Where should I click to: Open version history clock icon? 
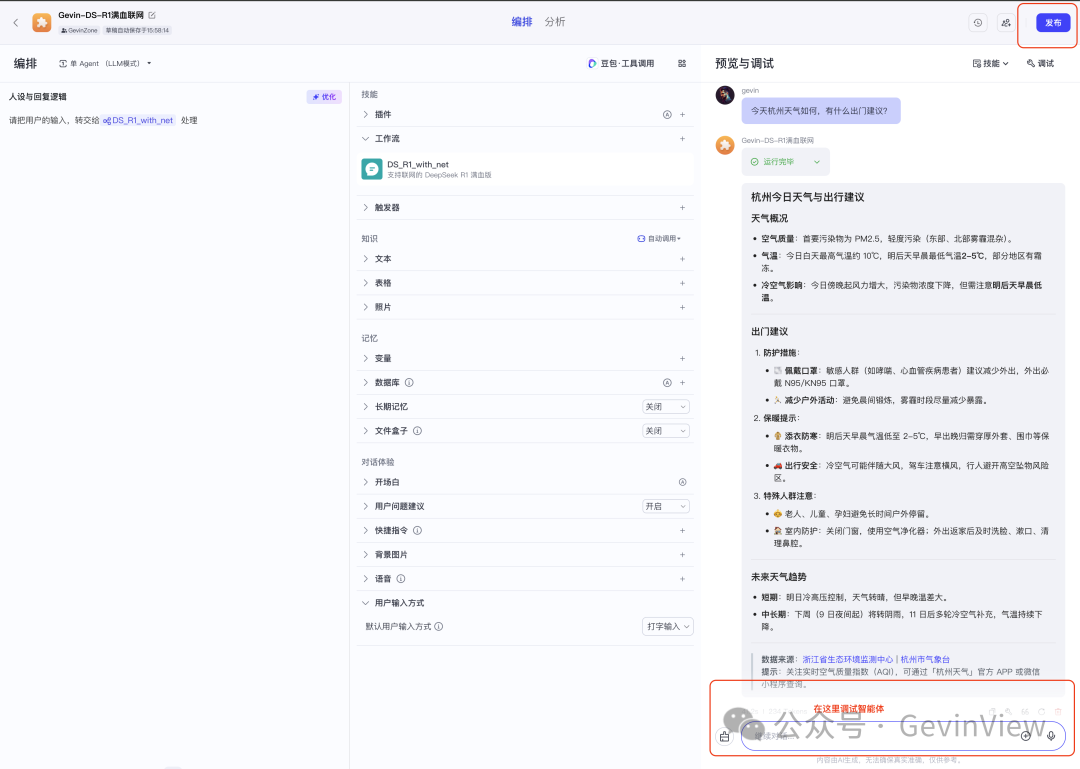pyautogui.click(x=977, y=23)
